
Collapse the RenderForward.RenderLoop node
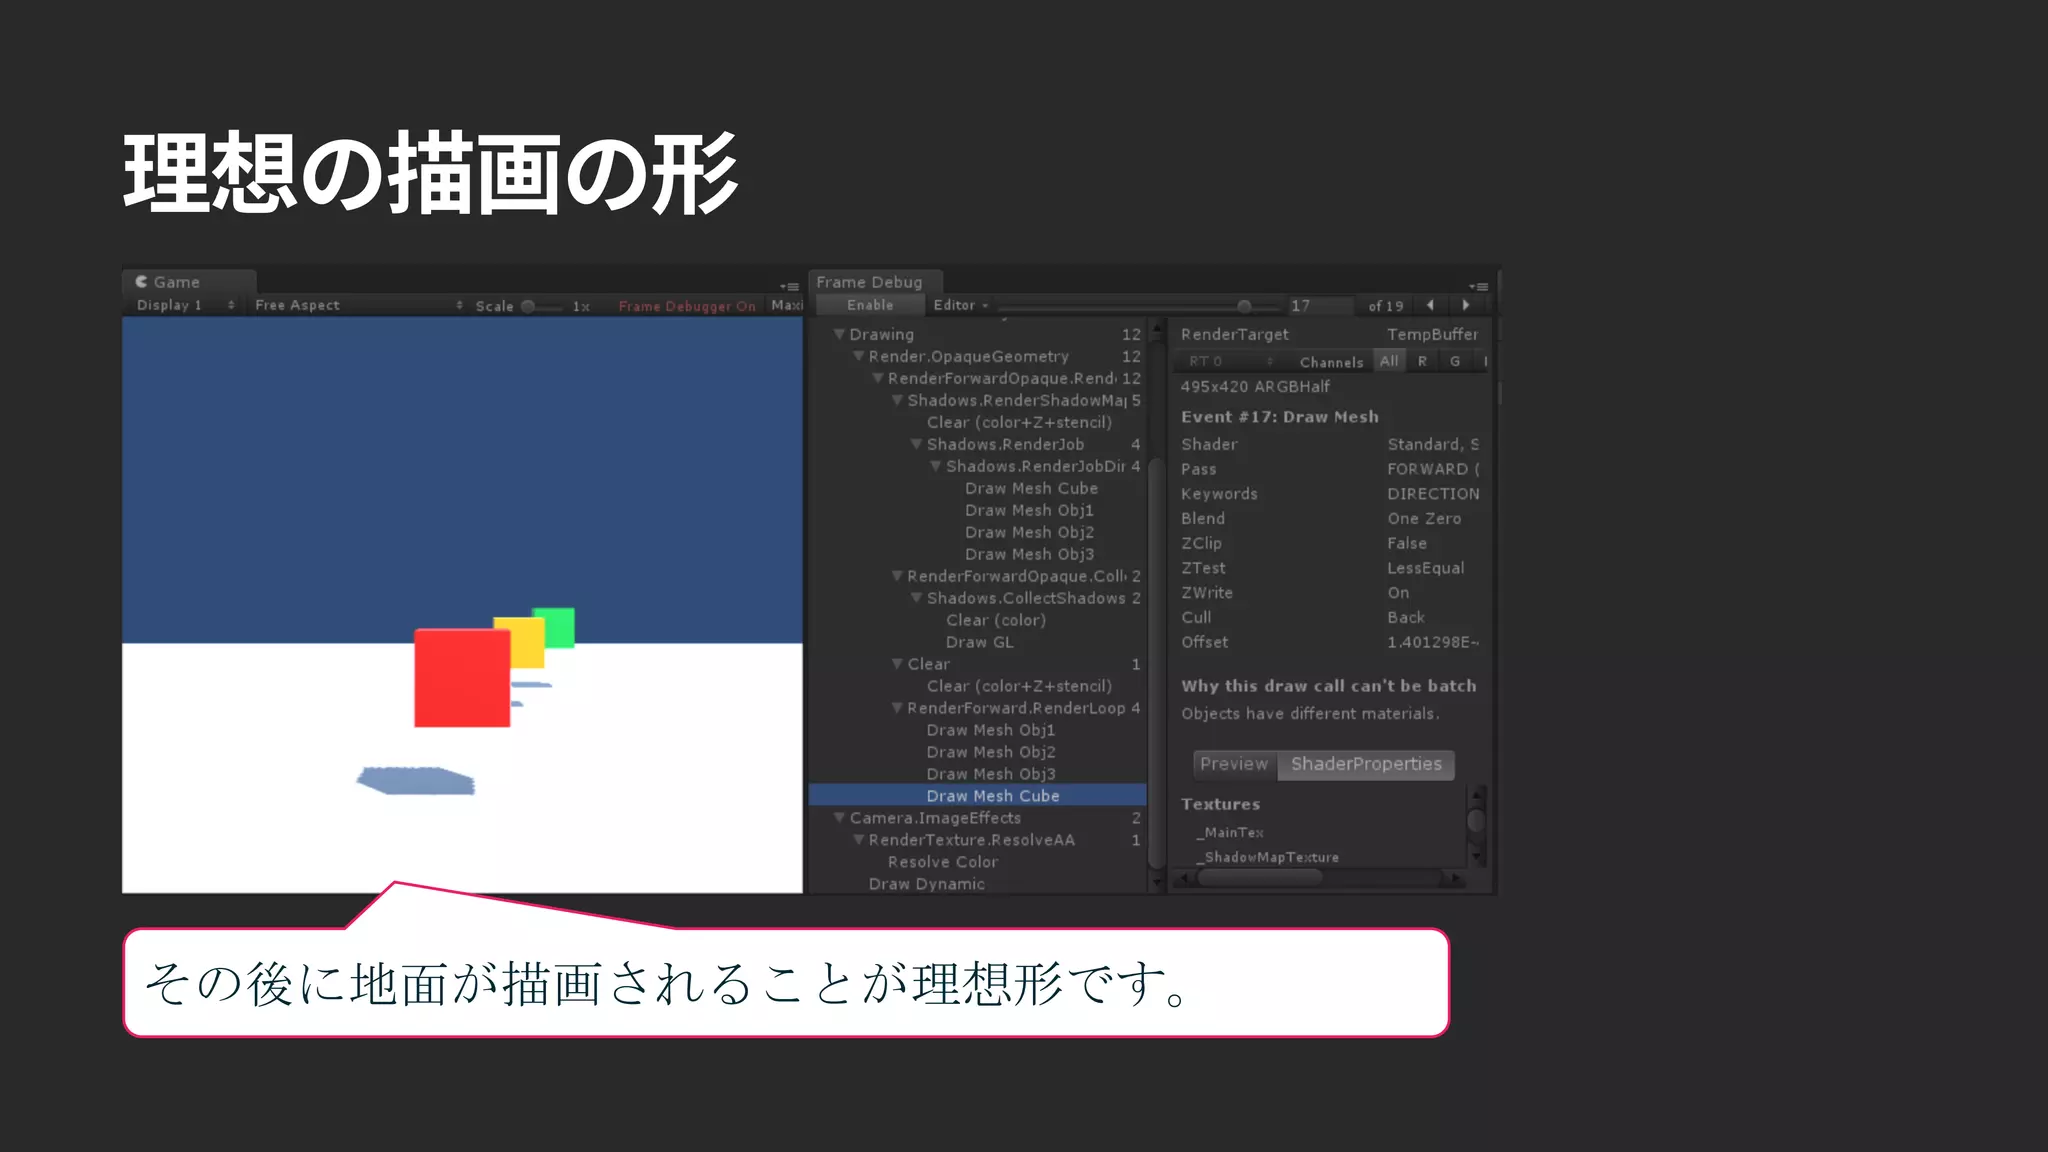point(897,708)
